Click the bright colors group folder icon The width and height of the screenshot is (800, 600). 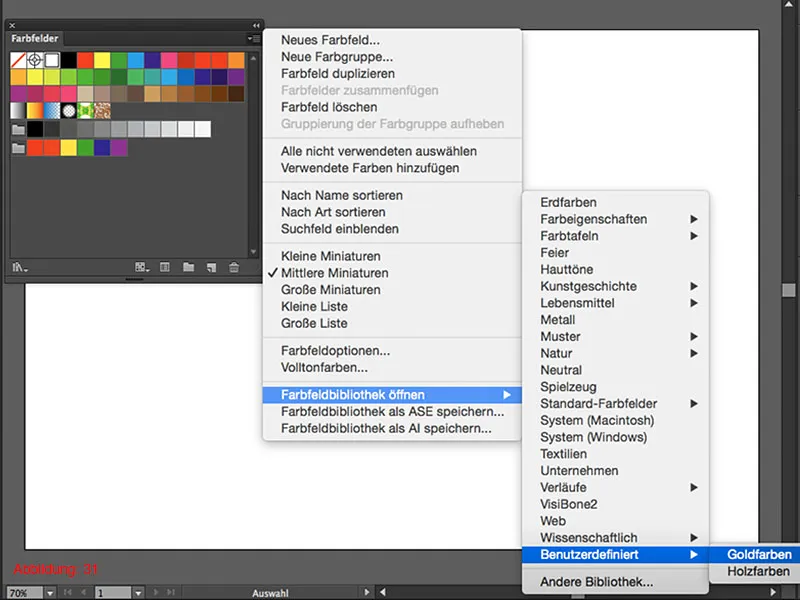[x=18, y=148]
